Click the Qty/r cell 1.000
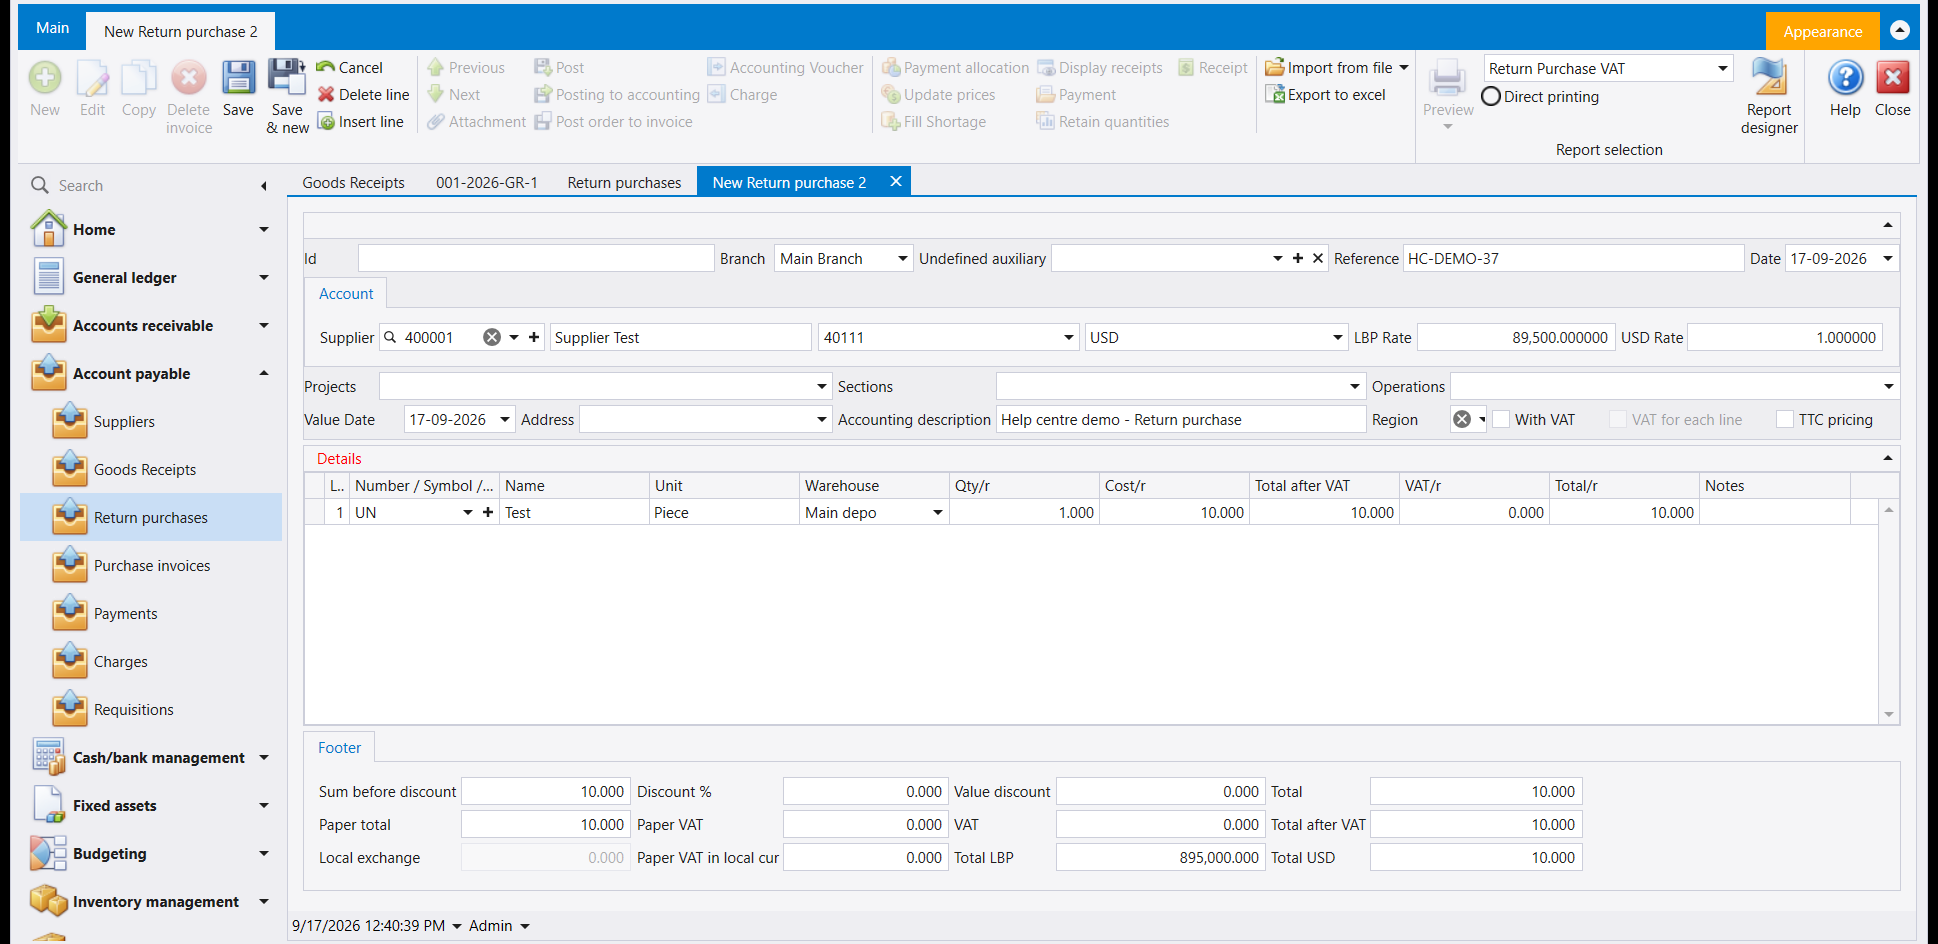 [1024, 512]
